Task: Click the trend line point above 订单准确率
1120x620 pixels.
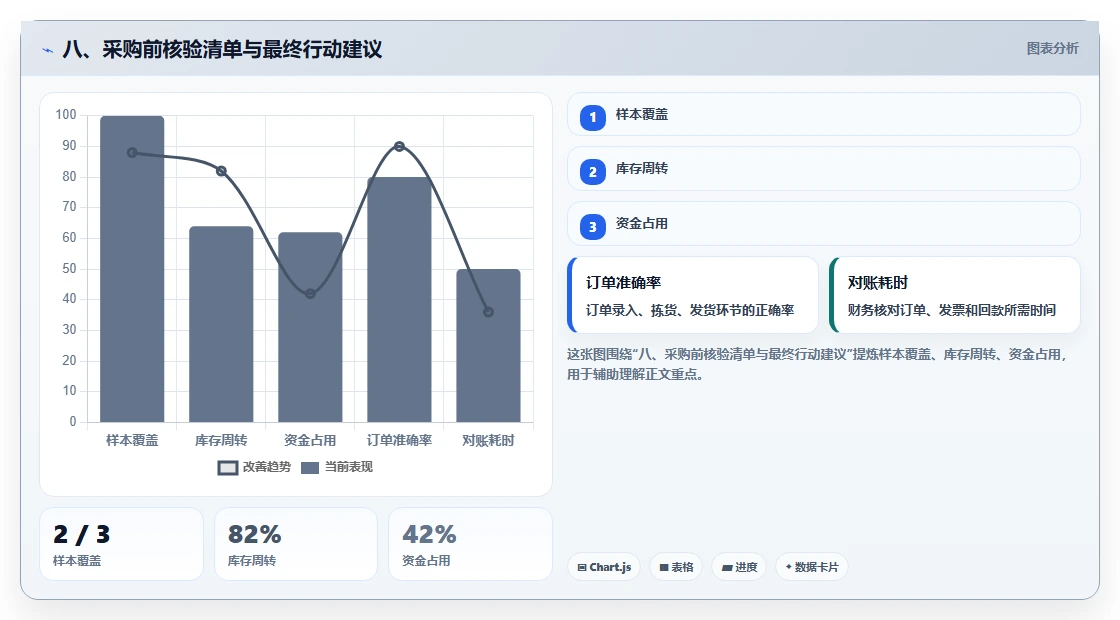Action: 399,146
